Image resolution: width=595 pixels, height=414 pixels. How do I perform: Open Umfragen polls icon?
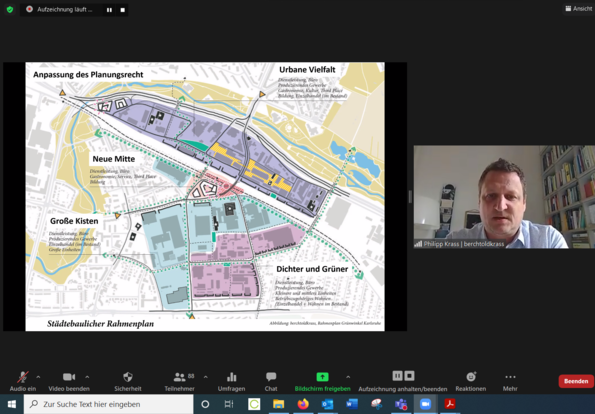(x=231, y=381)
